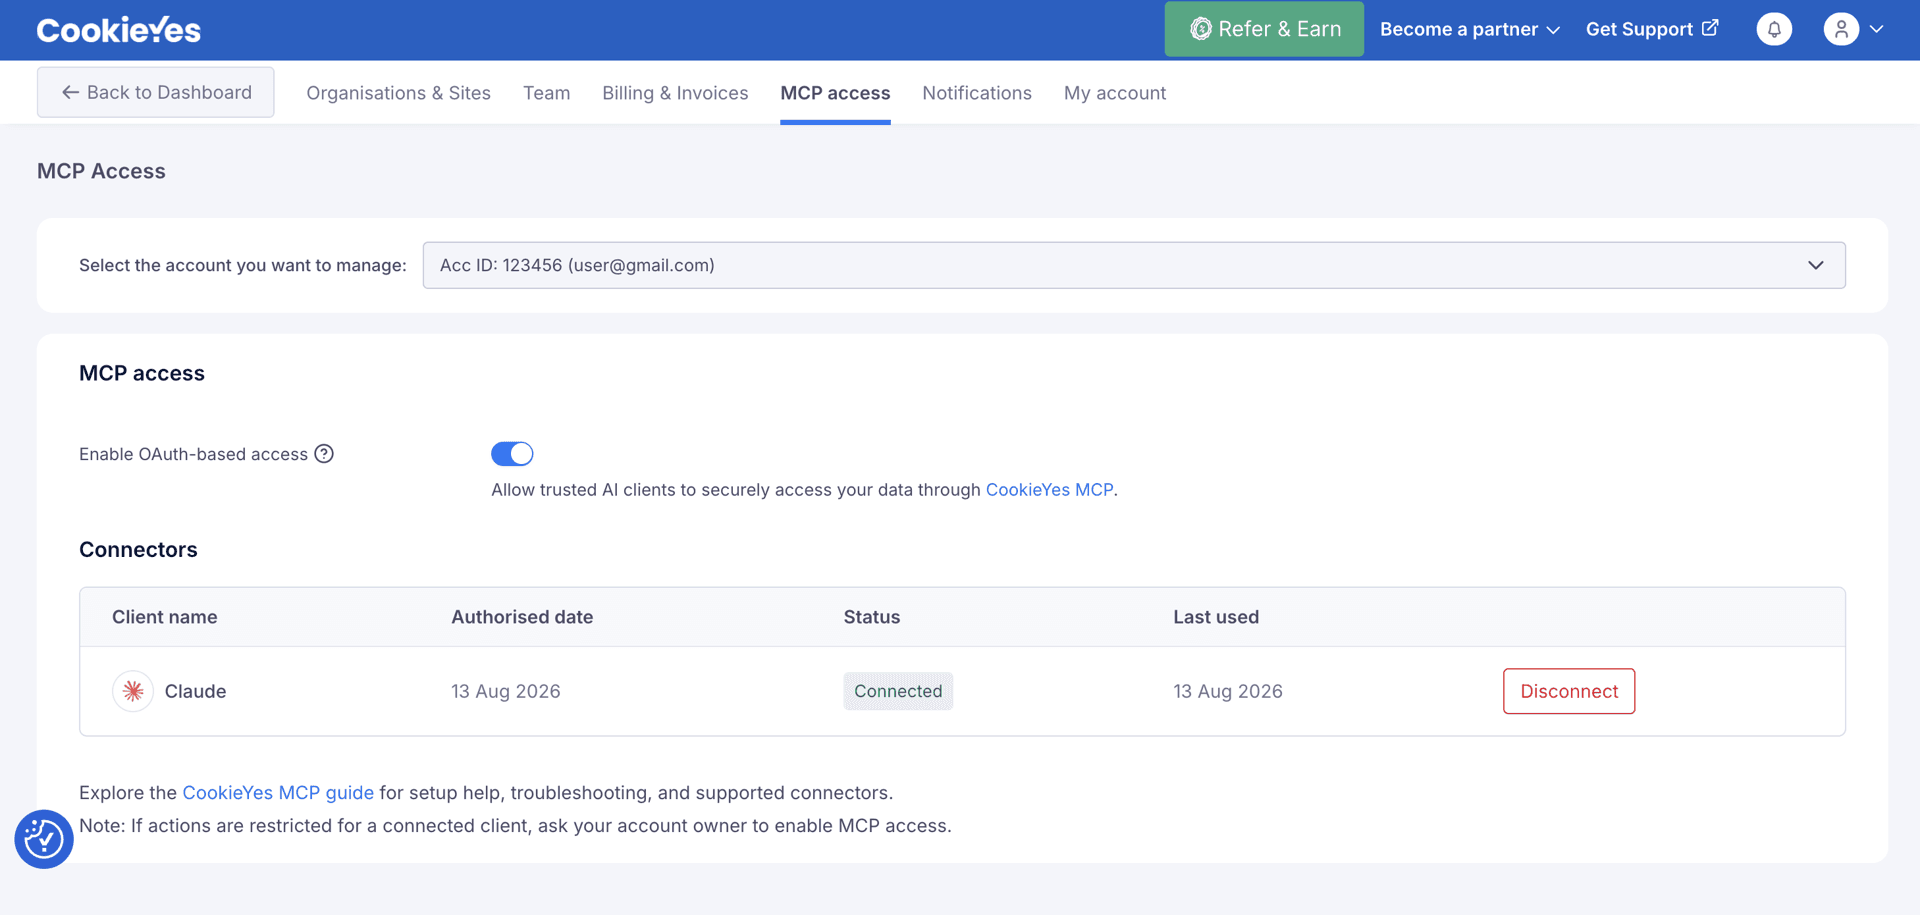
Task: Click the MCP Access page title
Action: point(101,171)
